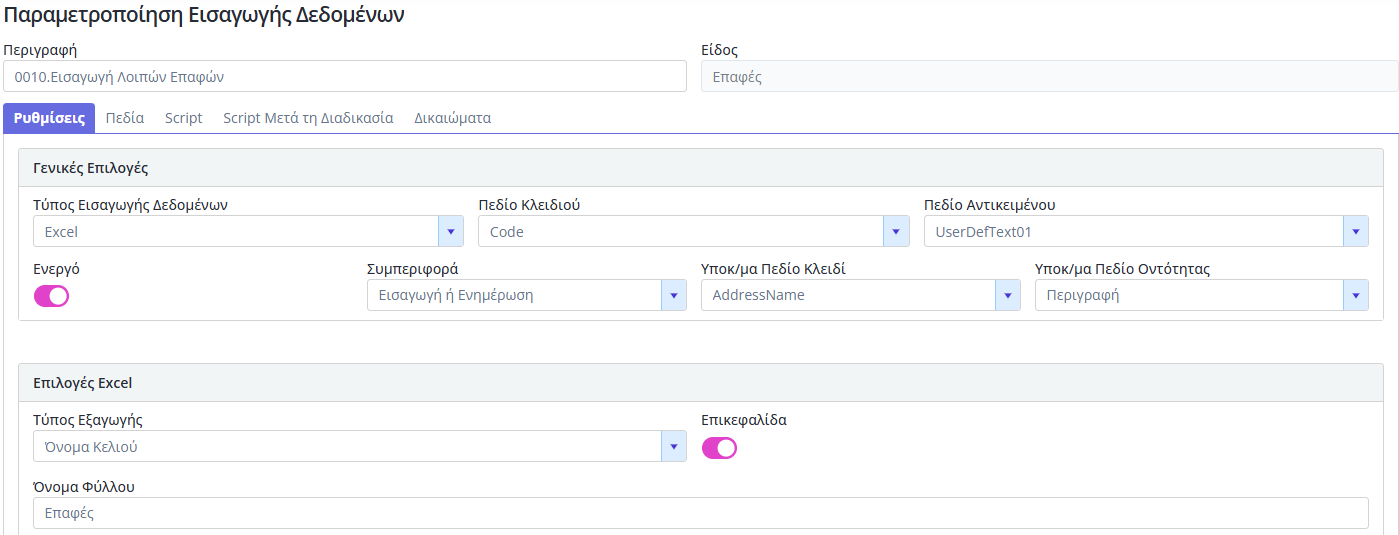This screenshot has height=535, width=1399.
Task: Open the Συμπεριφορά dropdown list
Action: tap(673, 296)
